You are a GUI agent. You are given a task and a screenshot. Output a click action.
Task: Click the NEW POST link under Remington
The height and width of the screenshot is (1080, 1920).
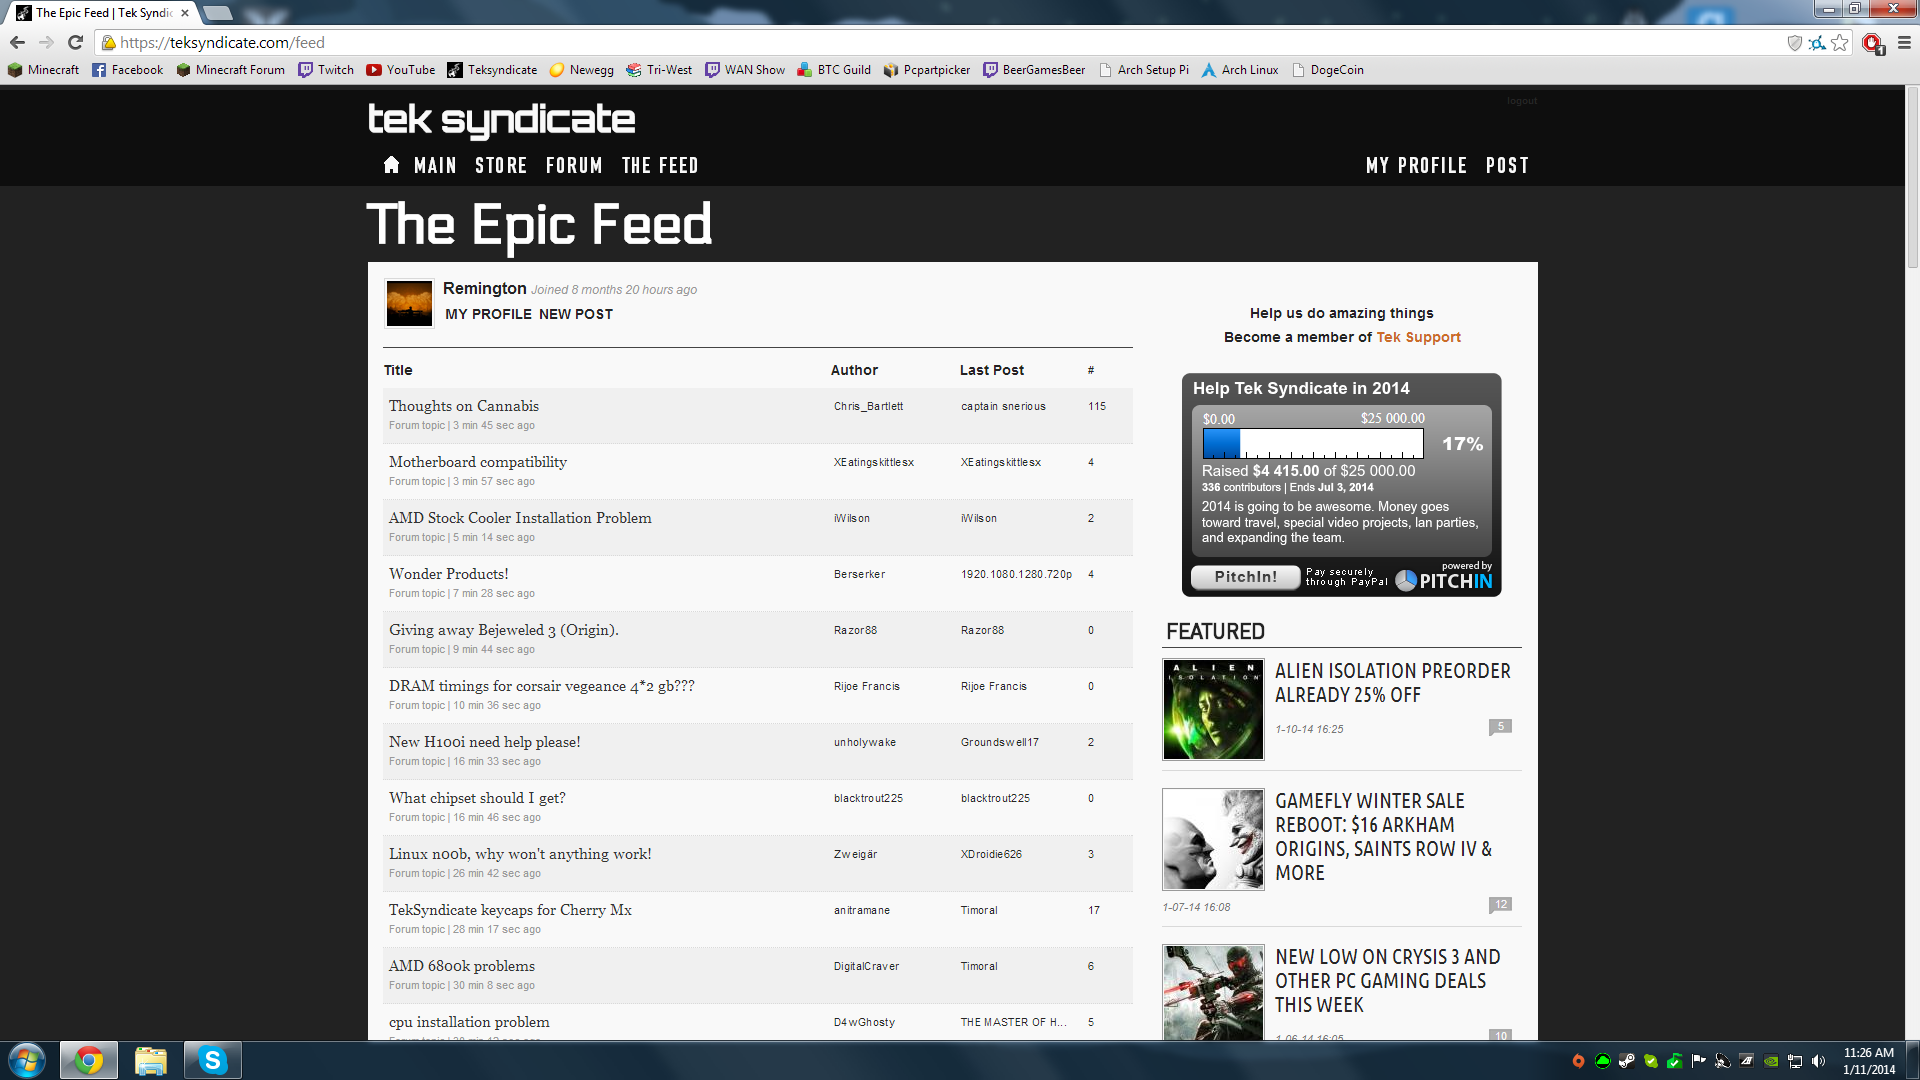[x=576, y=314]
